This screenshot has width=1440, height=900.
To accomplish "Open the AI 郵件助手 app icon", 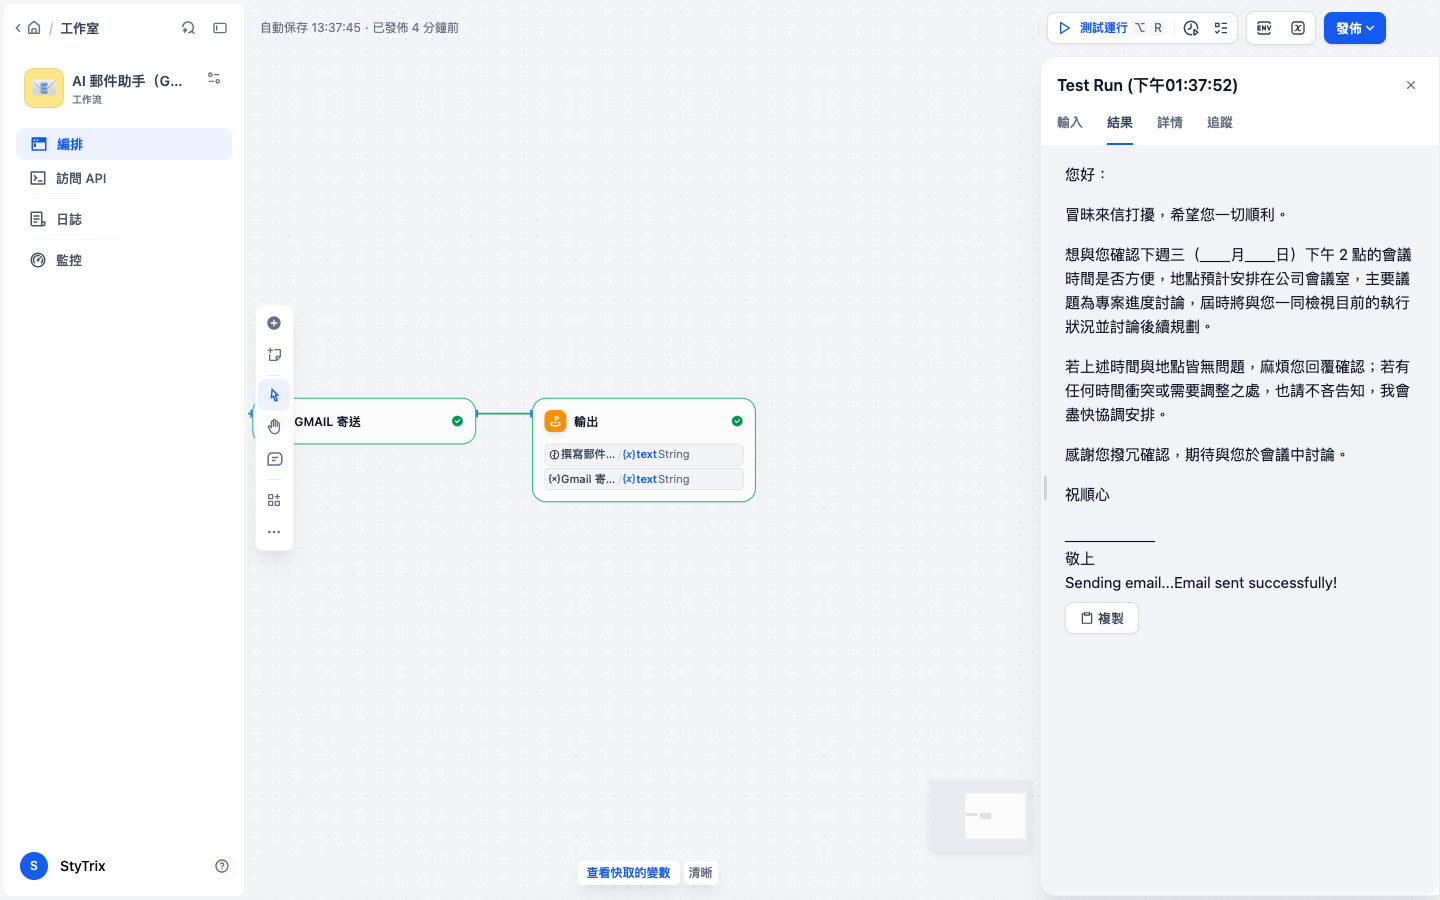I will pos(44,88).
